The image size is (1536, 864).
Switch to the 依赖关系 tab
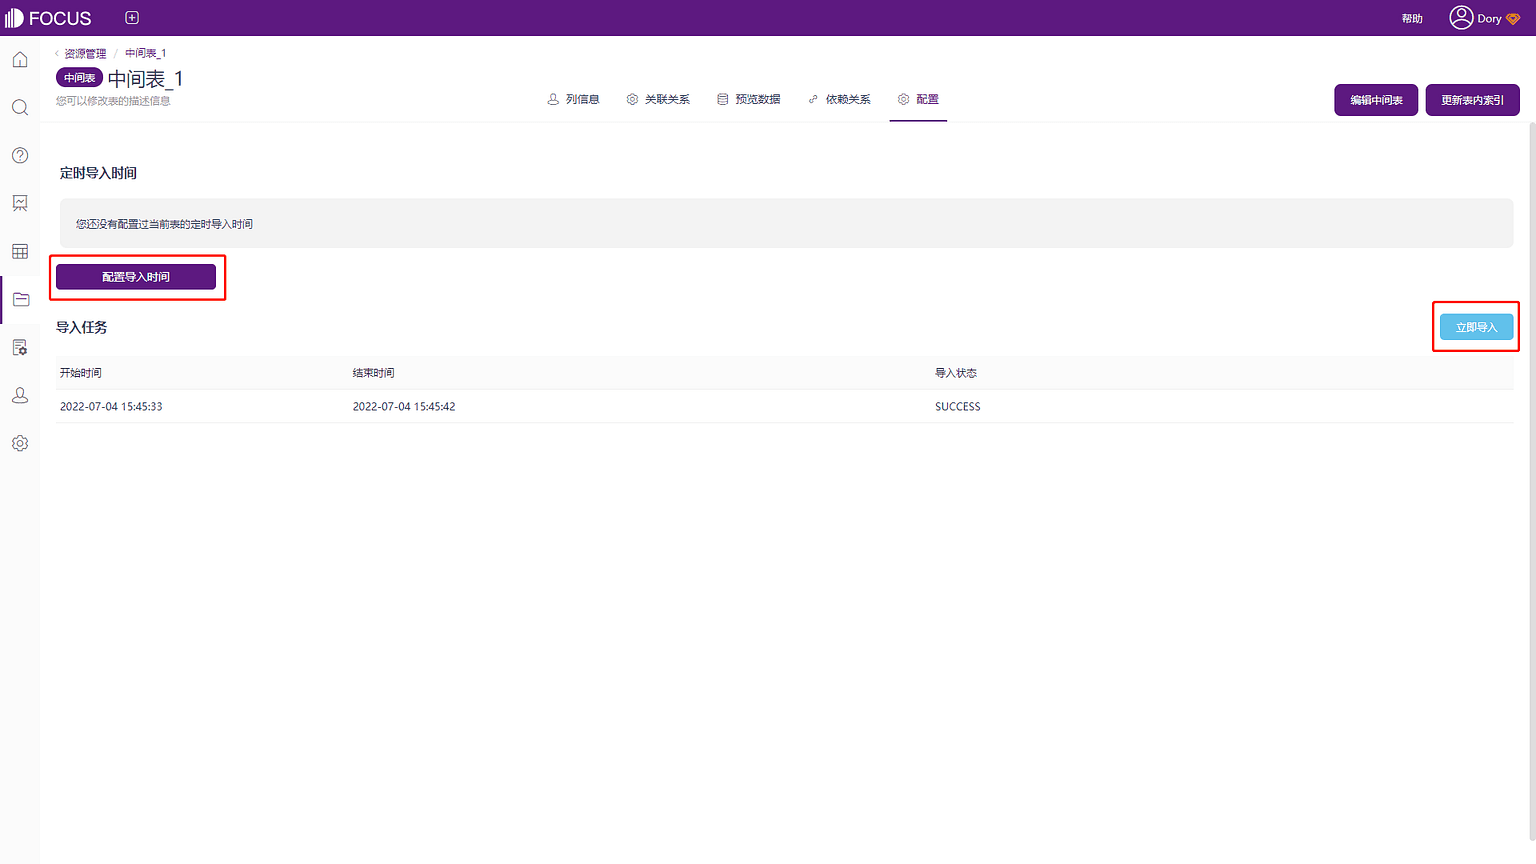(839, 99)
